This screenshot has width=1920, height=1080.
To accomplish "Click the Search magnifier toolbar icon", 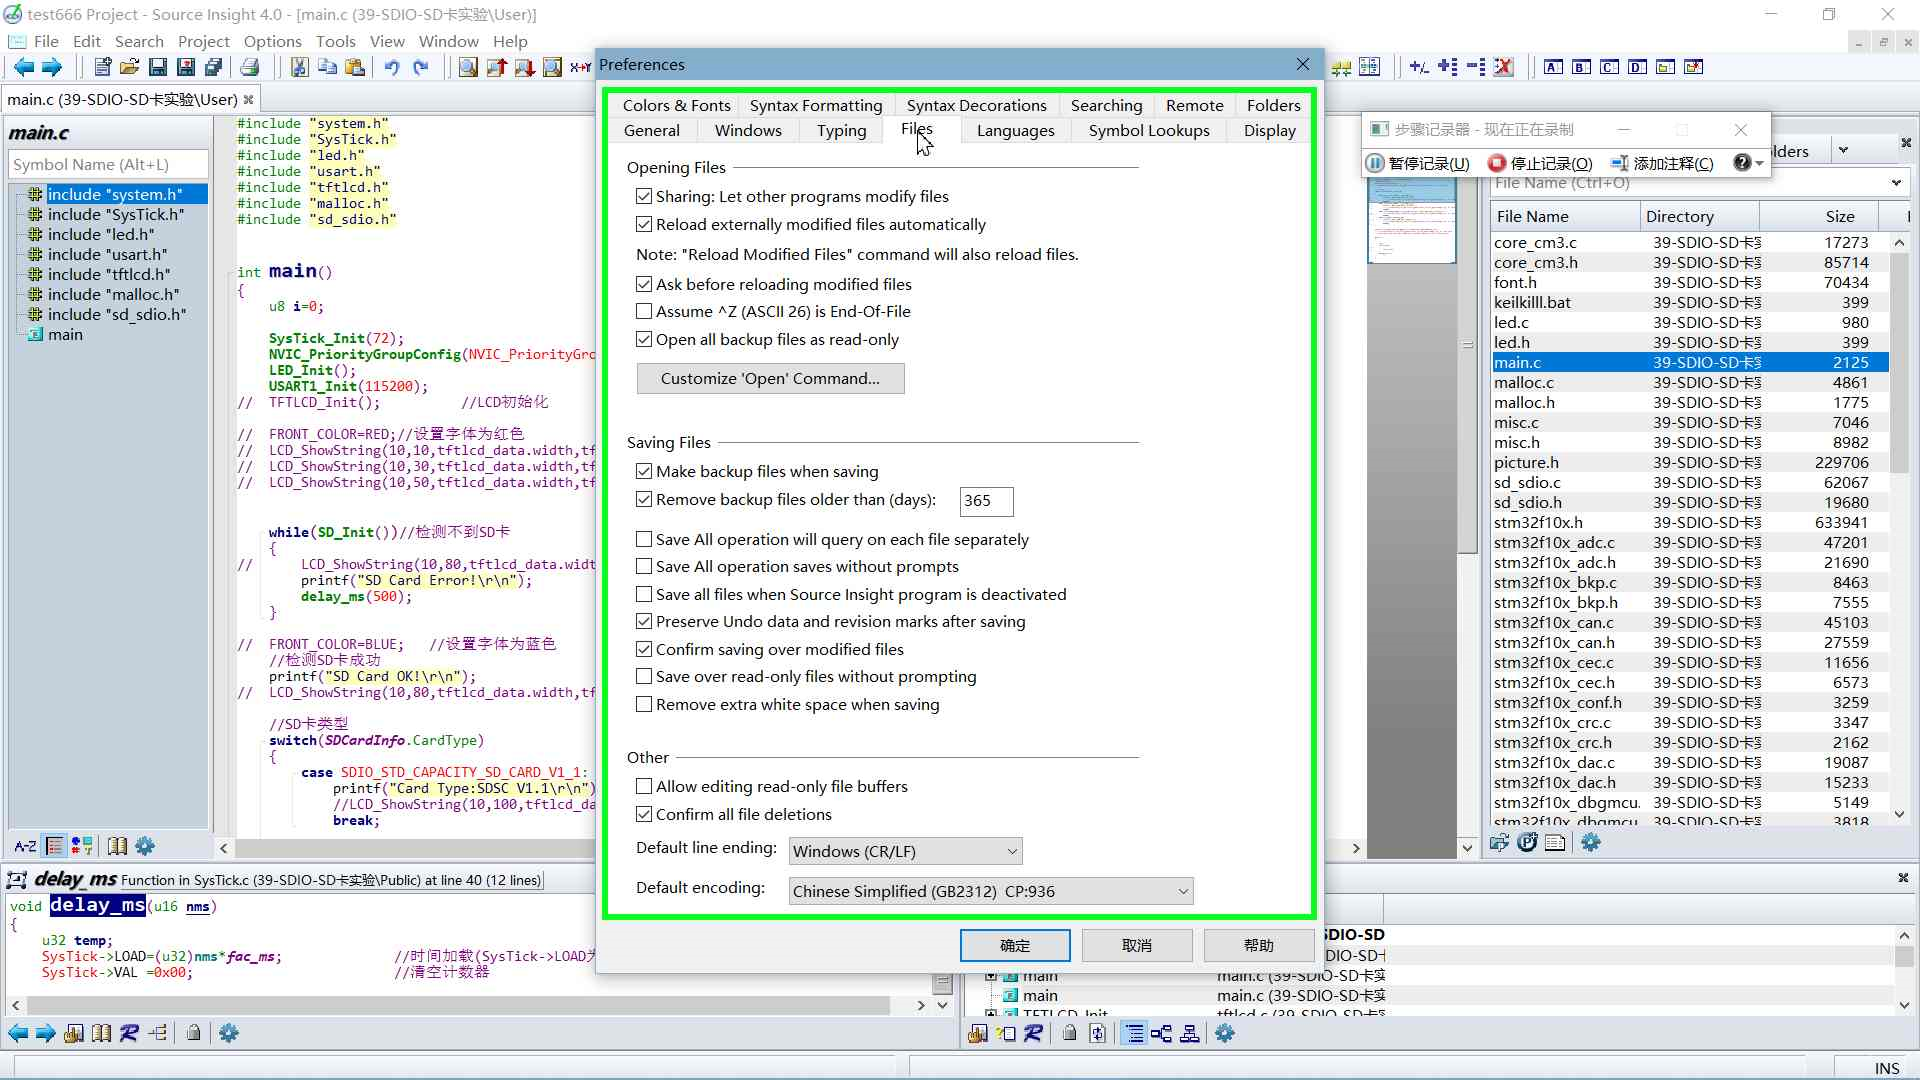I will [468, 67].
